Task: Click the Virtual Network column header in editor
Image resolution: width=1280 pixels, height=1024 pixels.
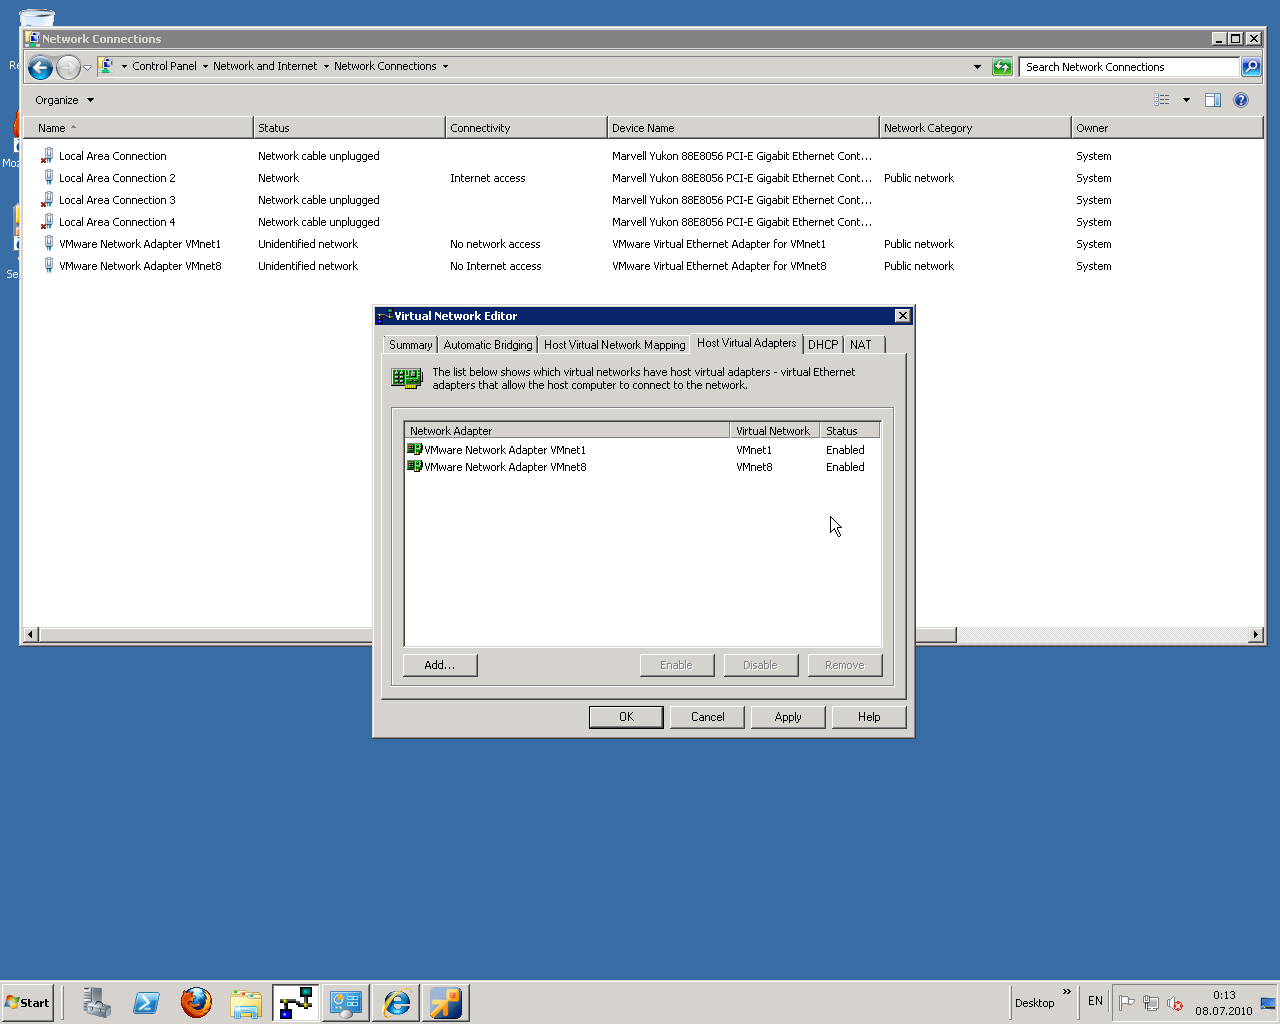Action: tap(775, 431)
